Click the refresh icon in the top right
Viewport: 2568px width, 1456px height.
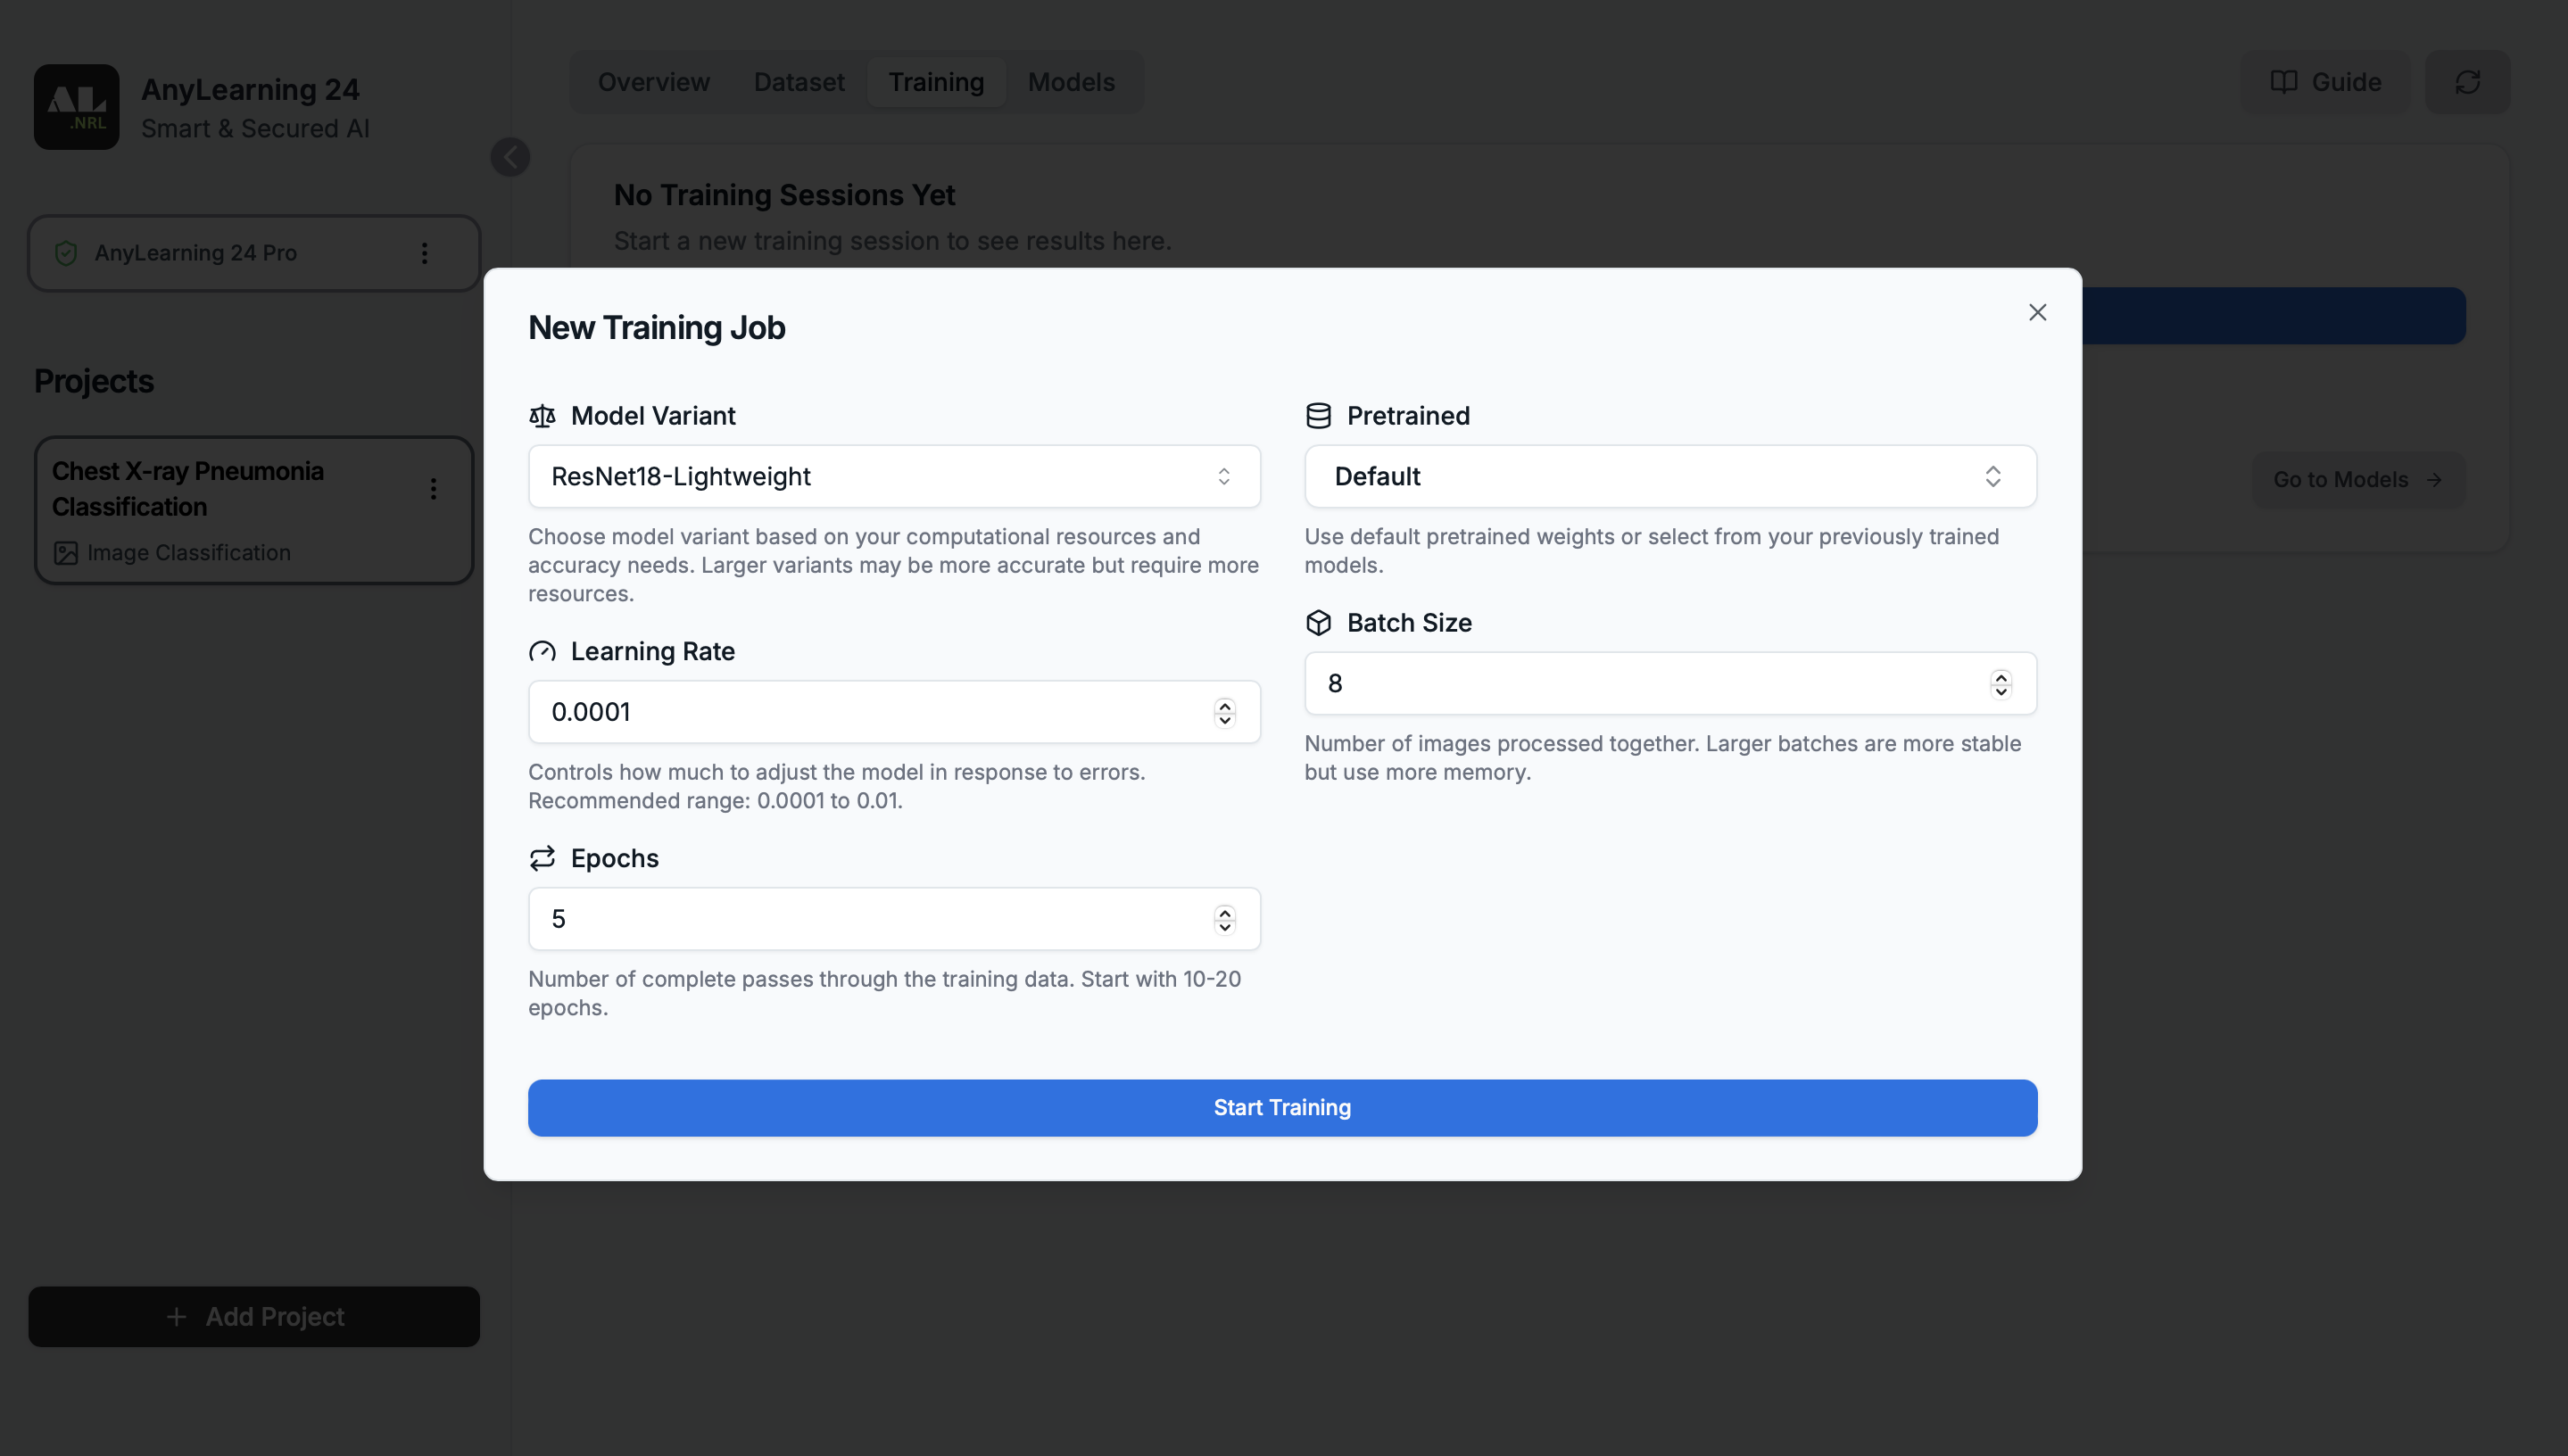tap(2467, 82)
